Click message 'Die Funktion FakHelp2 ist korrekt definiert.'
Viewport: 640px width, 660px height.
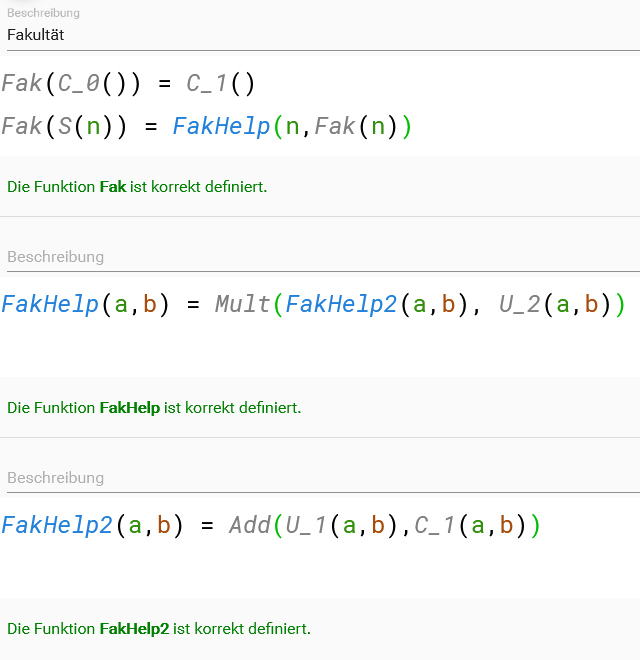(159, 628)
